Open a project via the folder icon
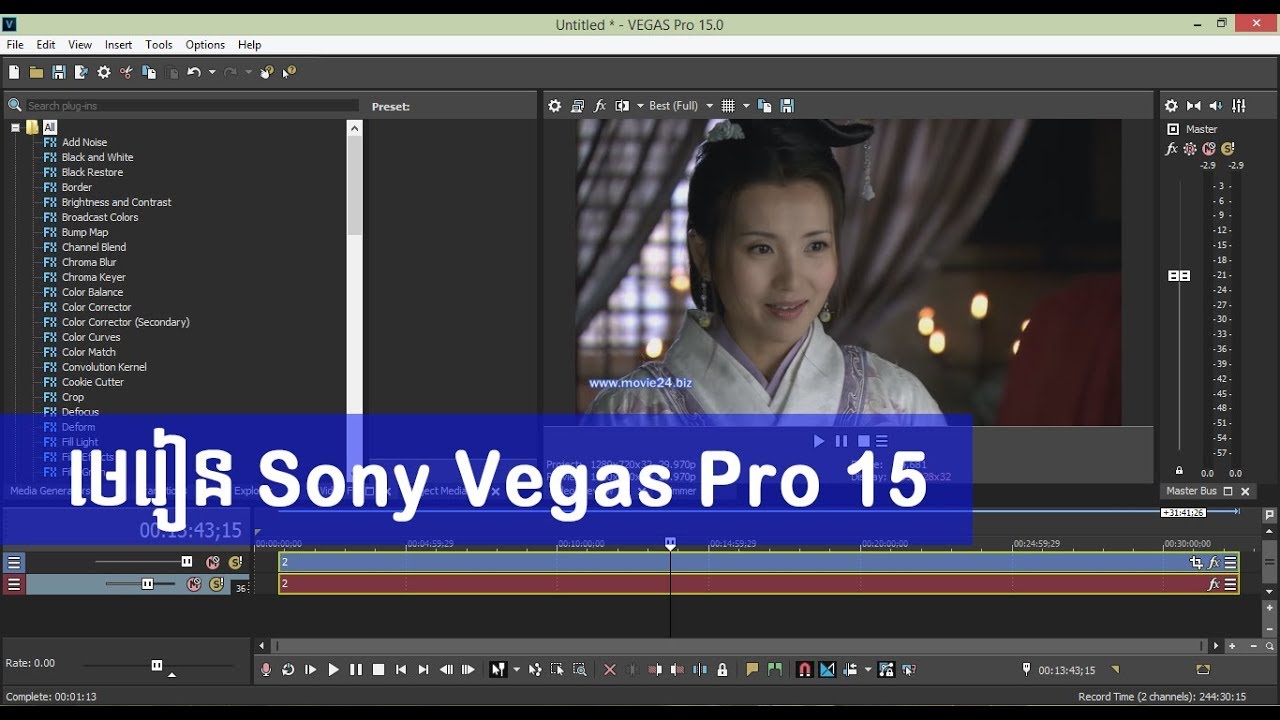The image size is (1280, 720). [36, 72]
